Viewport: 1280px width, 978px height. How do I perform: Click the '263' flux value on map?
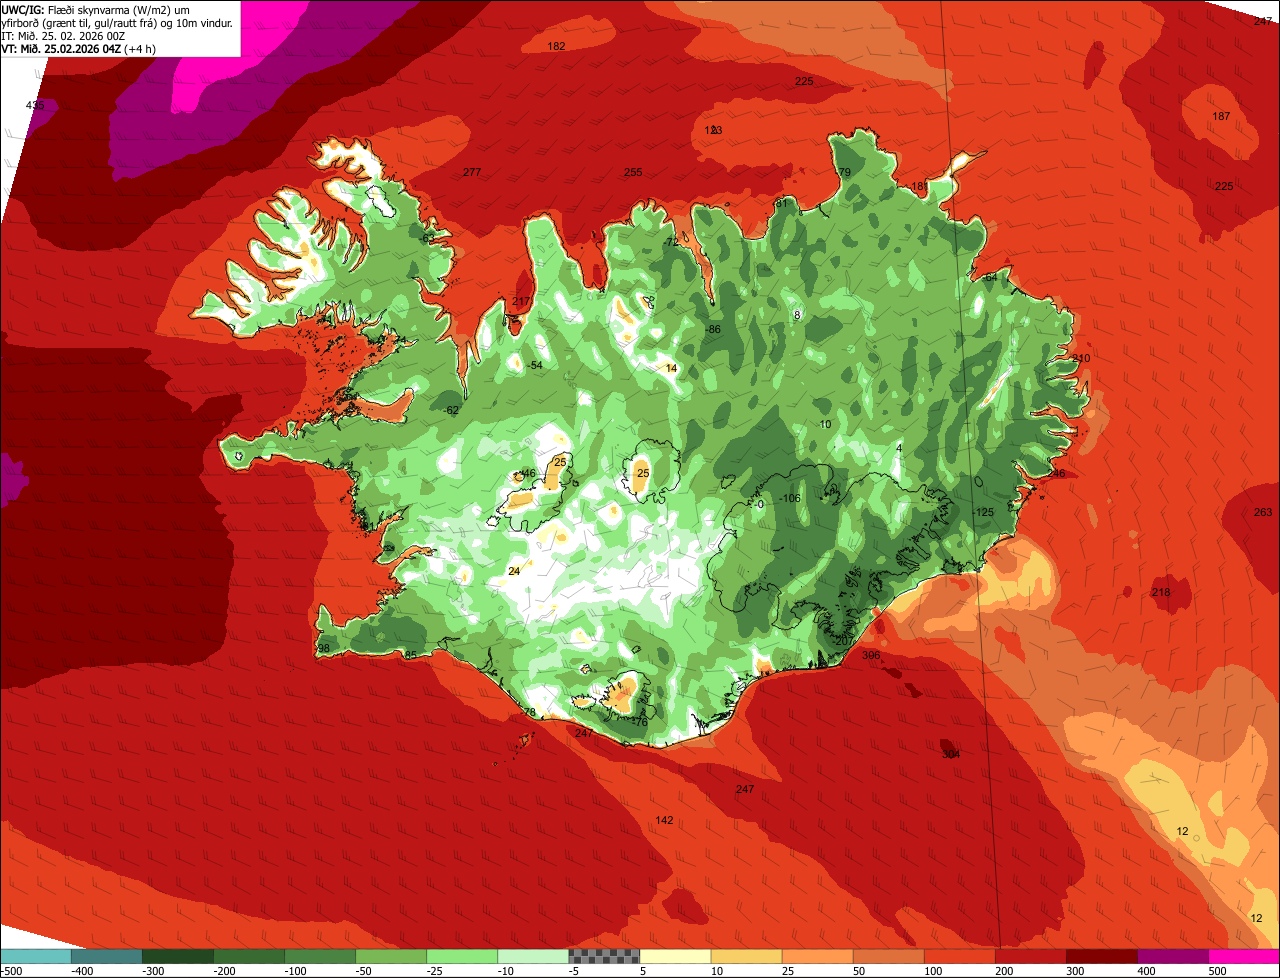click(x=1263, y=512)
